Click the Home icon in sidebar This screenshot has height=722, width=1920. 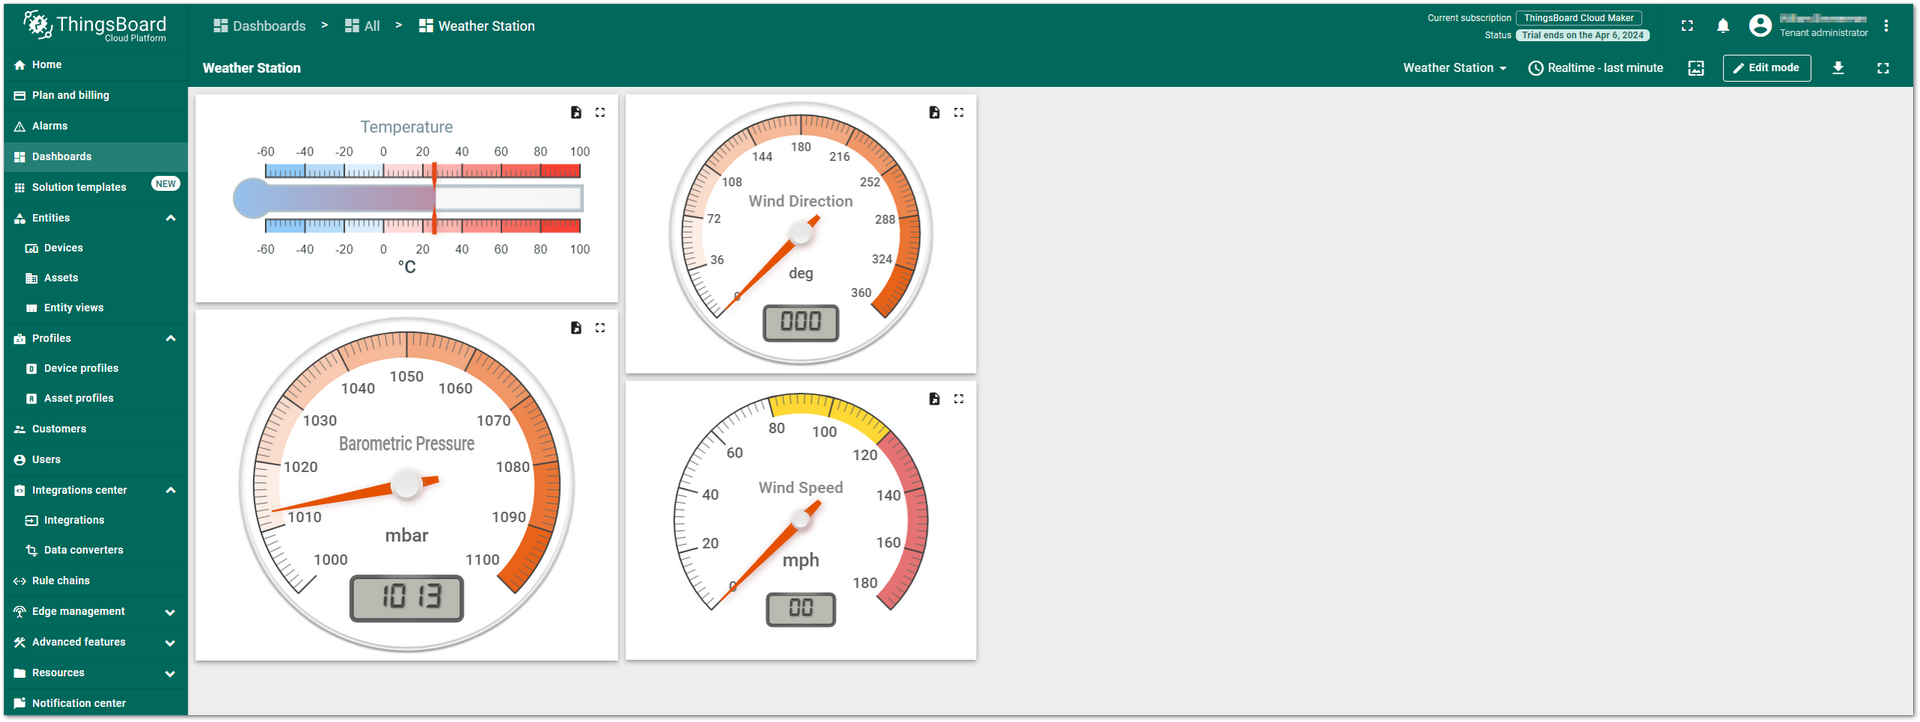coord(19,65)
